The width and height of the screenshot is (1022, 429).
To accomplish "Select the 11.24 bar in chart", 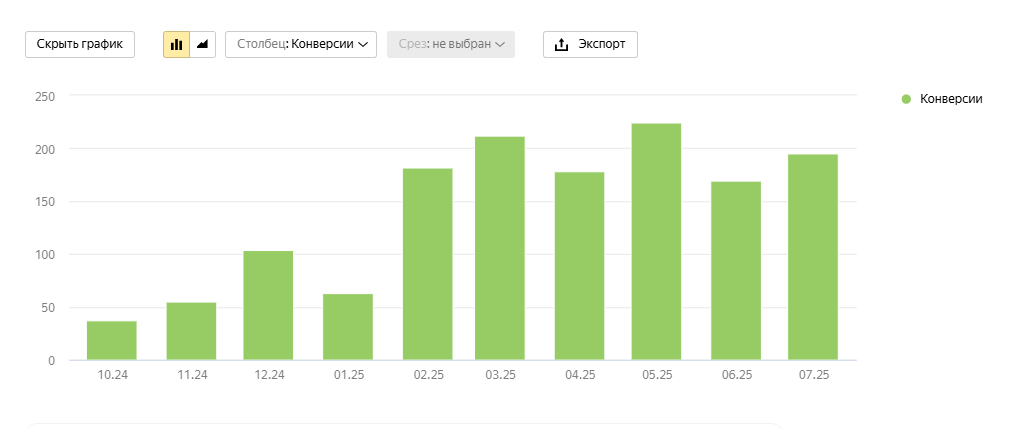I will coord(191,331).
